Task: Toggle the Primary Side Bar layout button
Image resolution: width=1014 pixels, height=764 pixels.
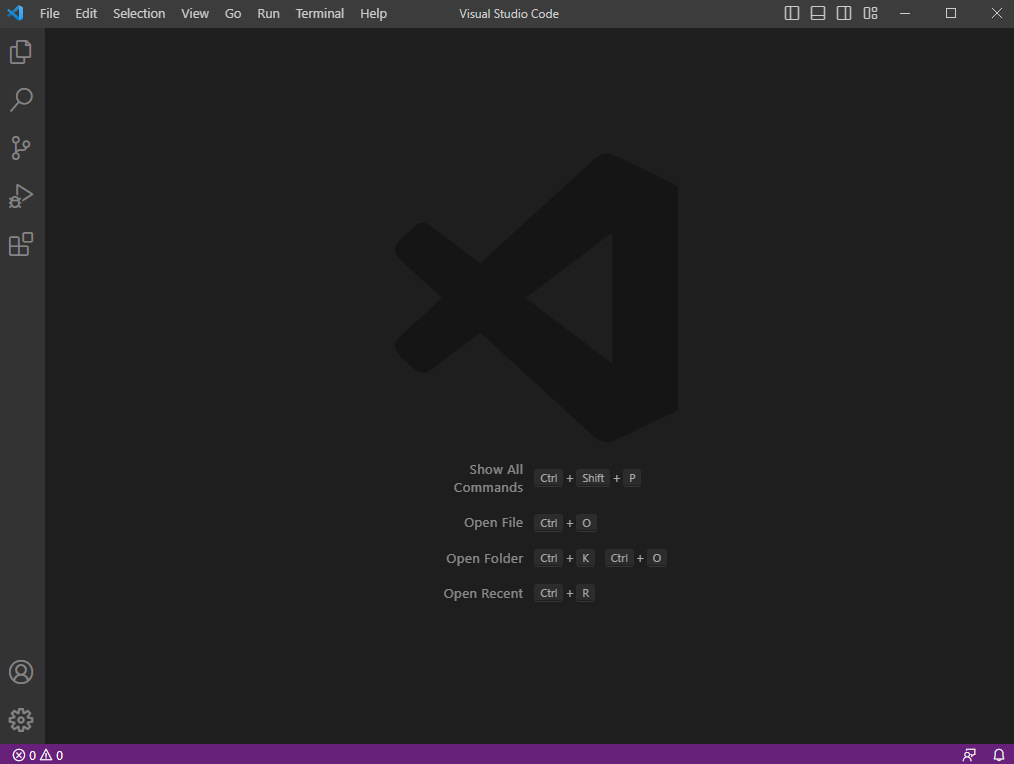Action: tap(792, 14)
